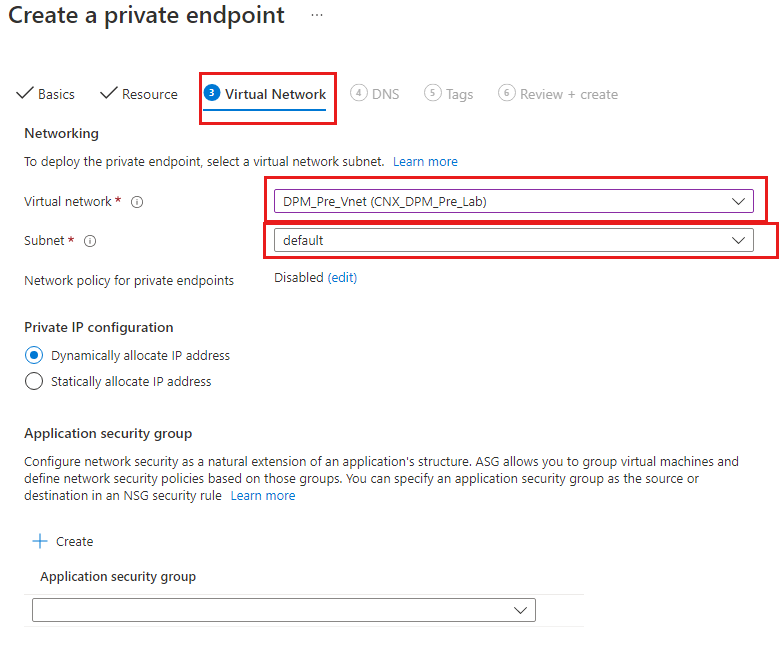Click the step 4 circle icon for DNS
Screen dimensions: 781x651
tap(359, 93)
